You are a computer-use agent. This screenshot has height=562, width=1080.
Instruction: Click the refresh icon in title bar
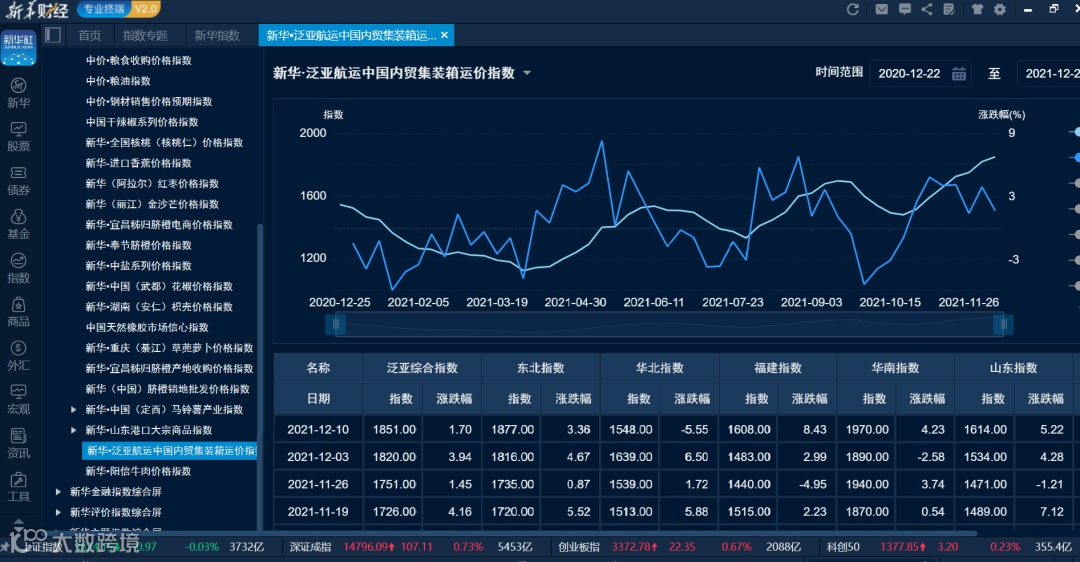tap(853, 9)
